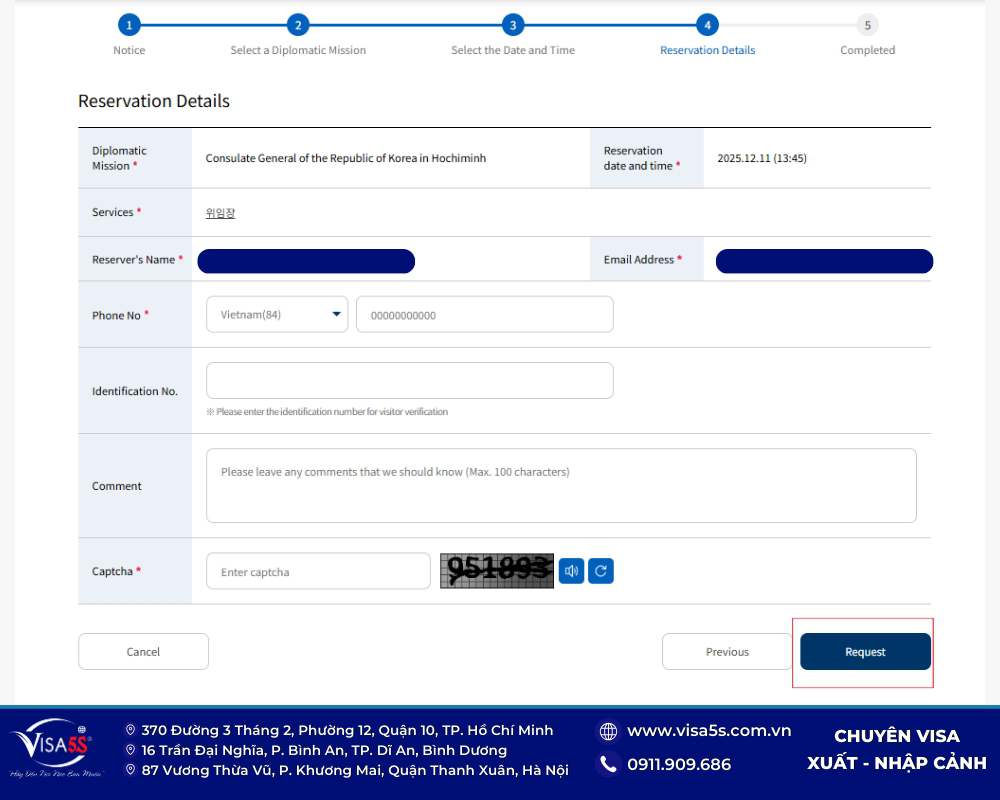Image resolution: width=1000 pixels, height=800 pixels.
Task: Click the Comment text area
Action: pos(560,485)
